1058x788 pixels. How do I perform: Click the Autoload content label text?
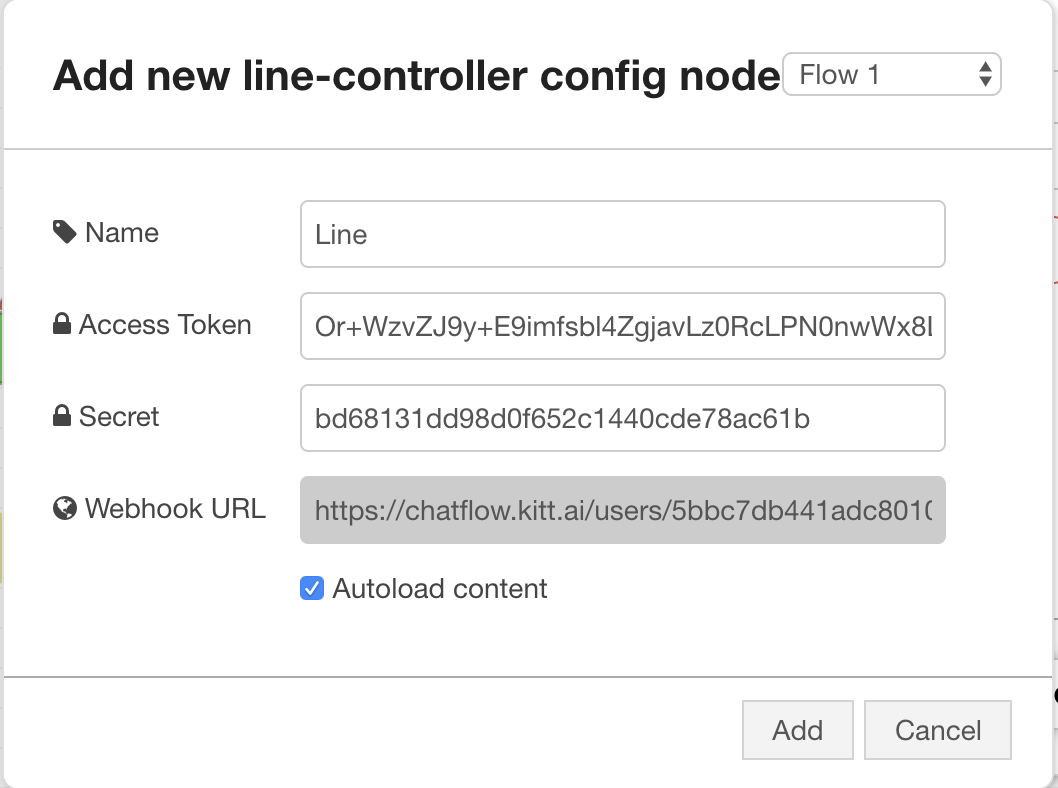(440, 589)
